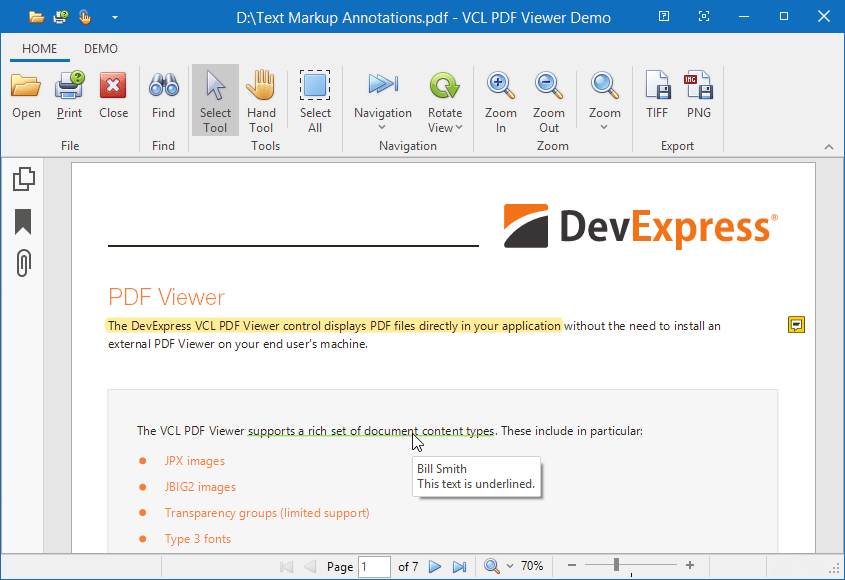Click the 70% zoom value
Screen dimensions: 845x580
pyautogui.click(x=532, y=566)
